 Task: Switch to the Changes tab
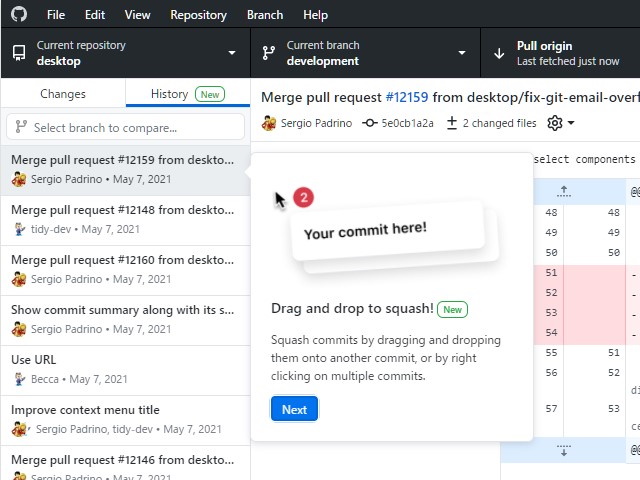click(63, 94)
